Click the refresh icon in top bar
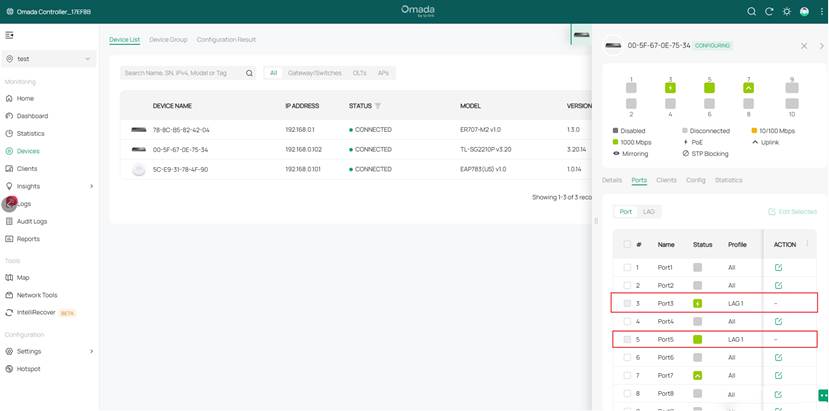The image size is (829, 411). click(769, 12)
